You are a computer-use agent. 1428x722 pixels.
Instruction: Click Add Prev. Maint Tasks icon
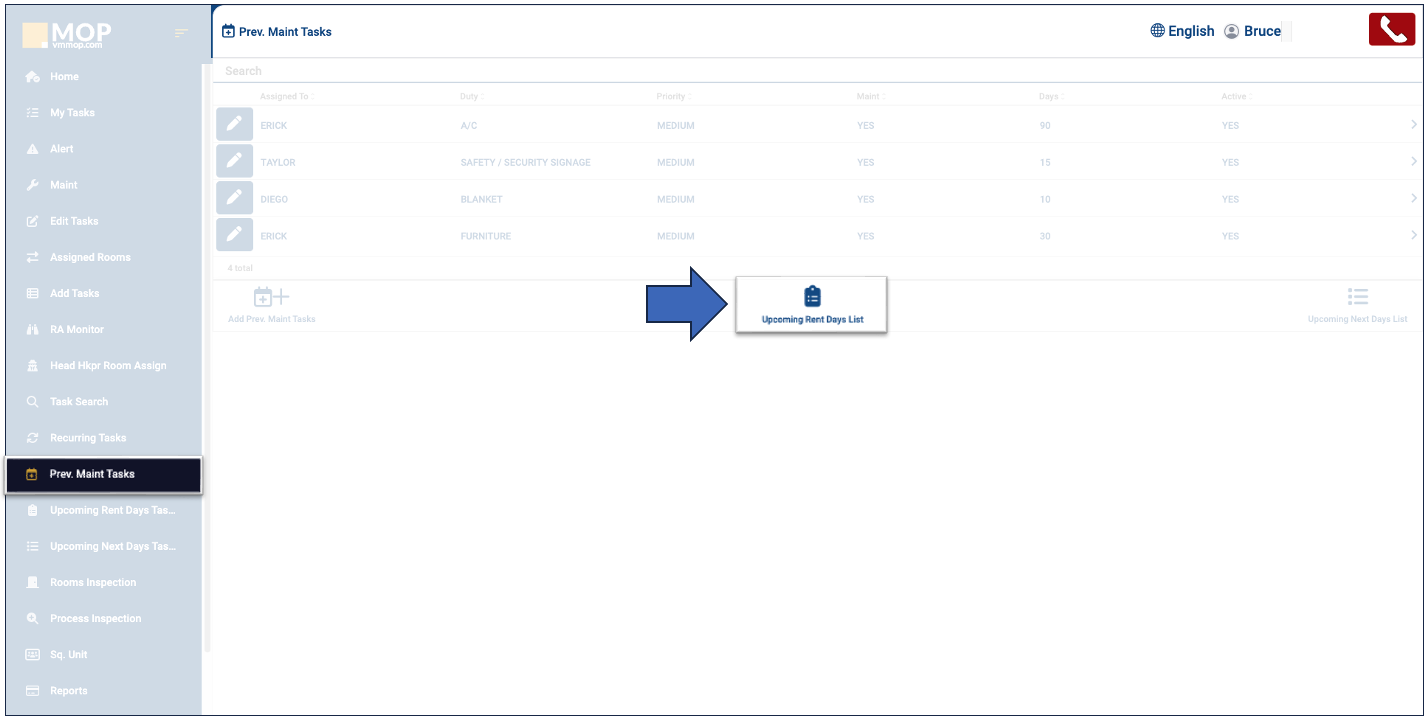(x=271, y=298)
